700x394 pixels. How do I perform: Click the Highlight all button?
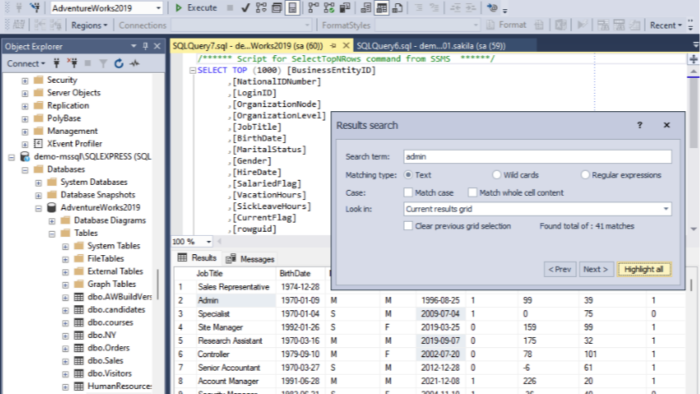click(x=644, y=269)
